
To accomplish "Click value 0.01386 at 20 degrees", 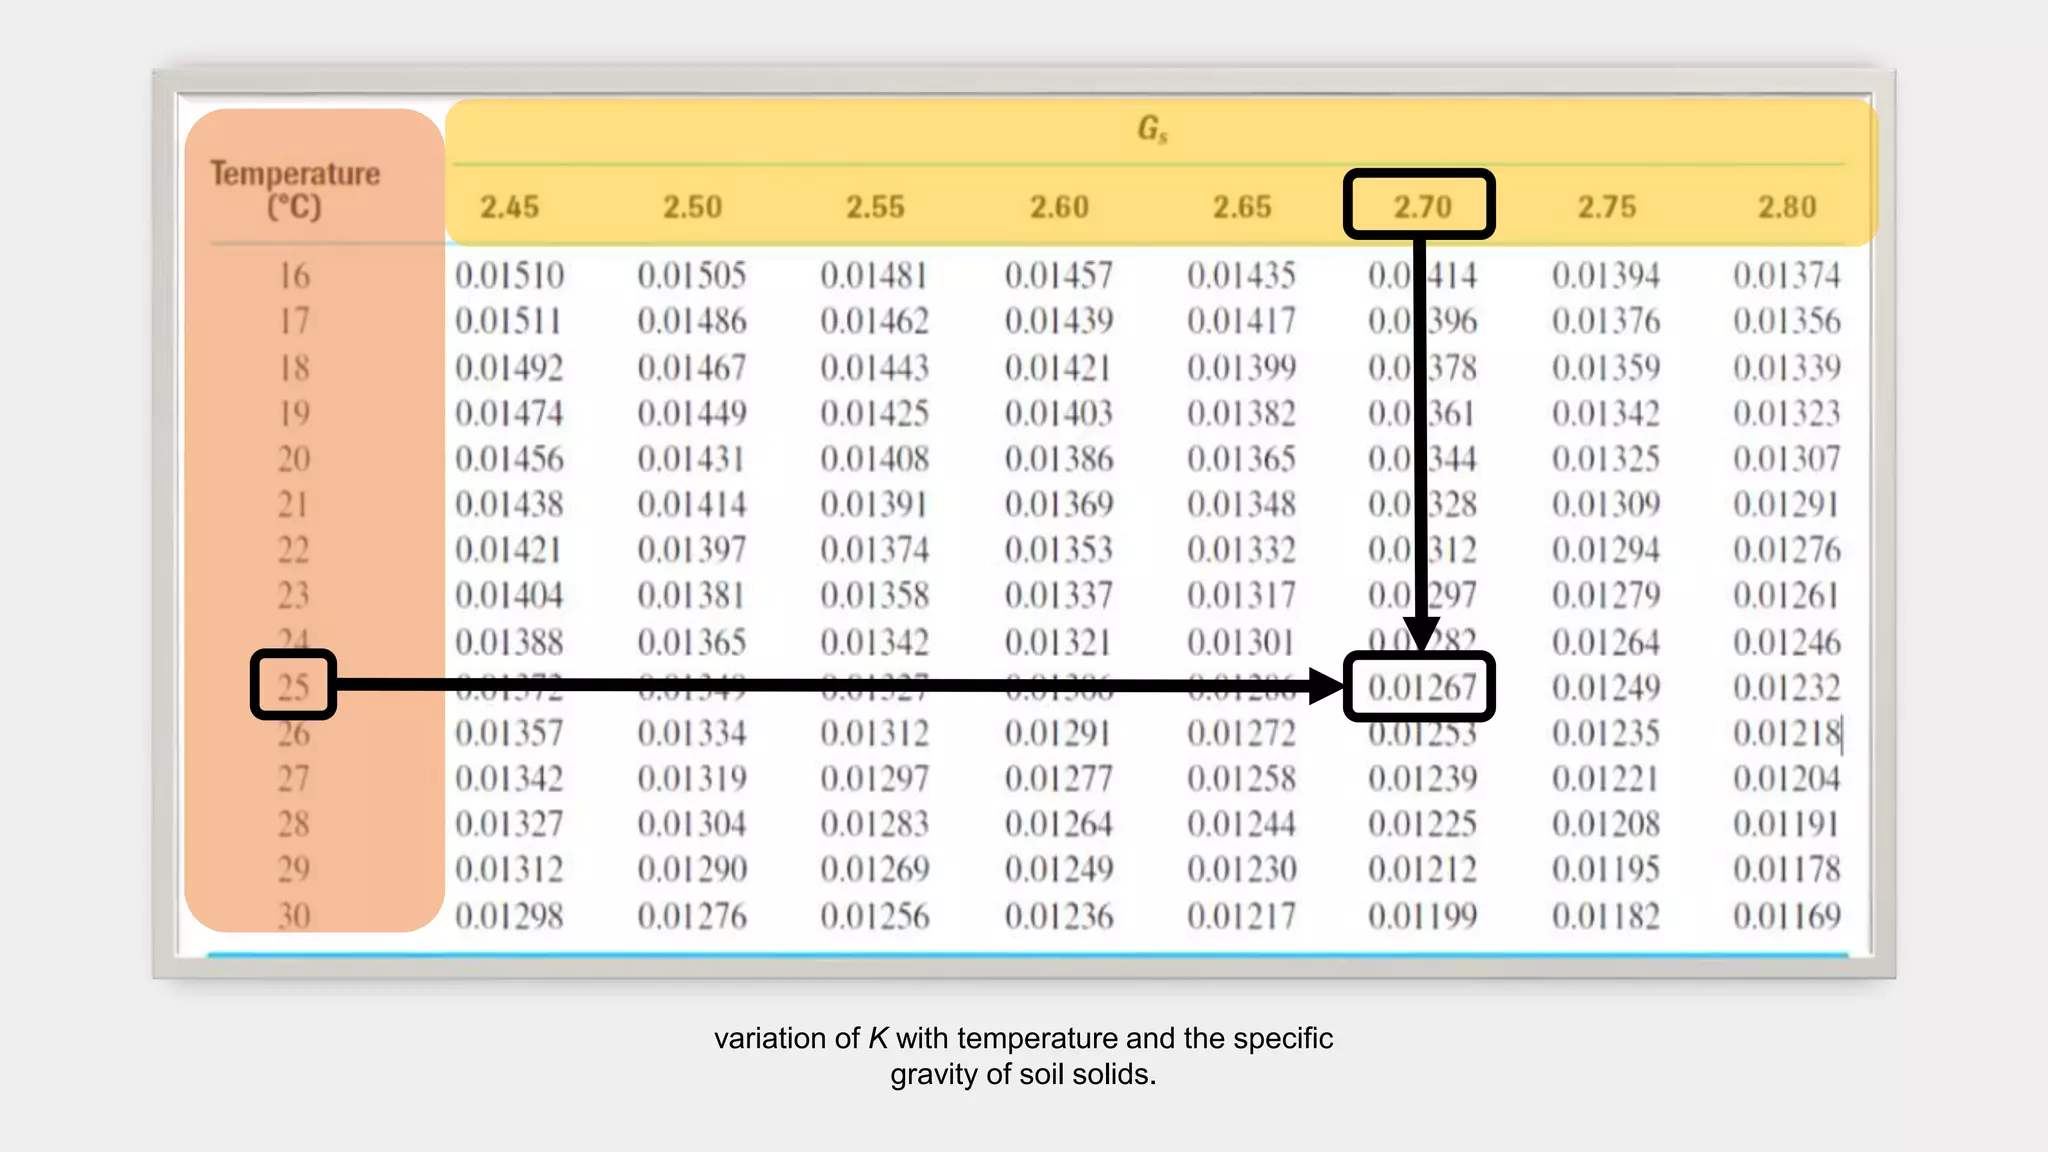I will [x=1059, y=459].
